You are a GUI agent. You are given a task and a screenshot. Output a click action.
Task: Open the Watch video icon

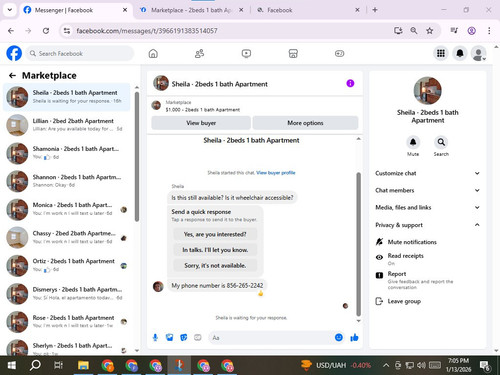click(x=246, y=53)
